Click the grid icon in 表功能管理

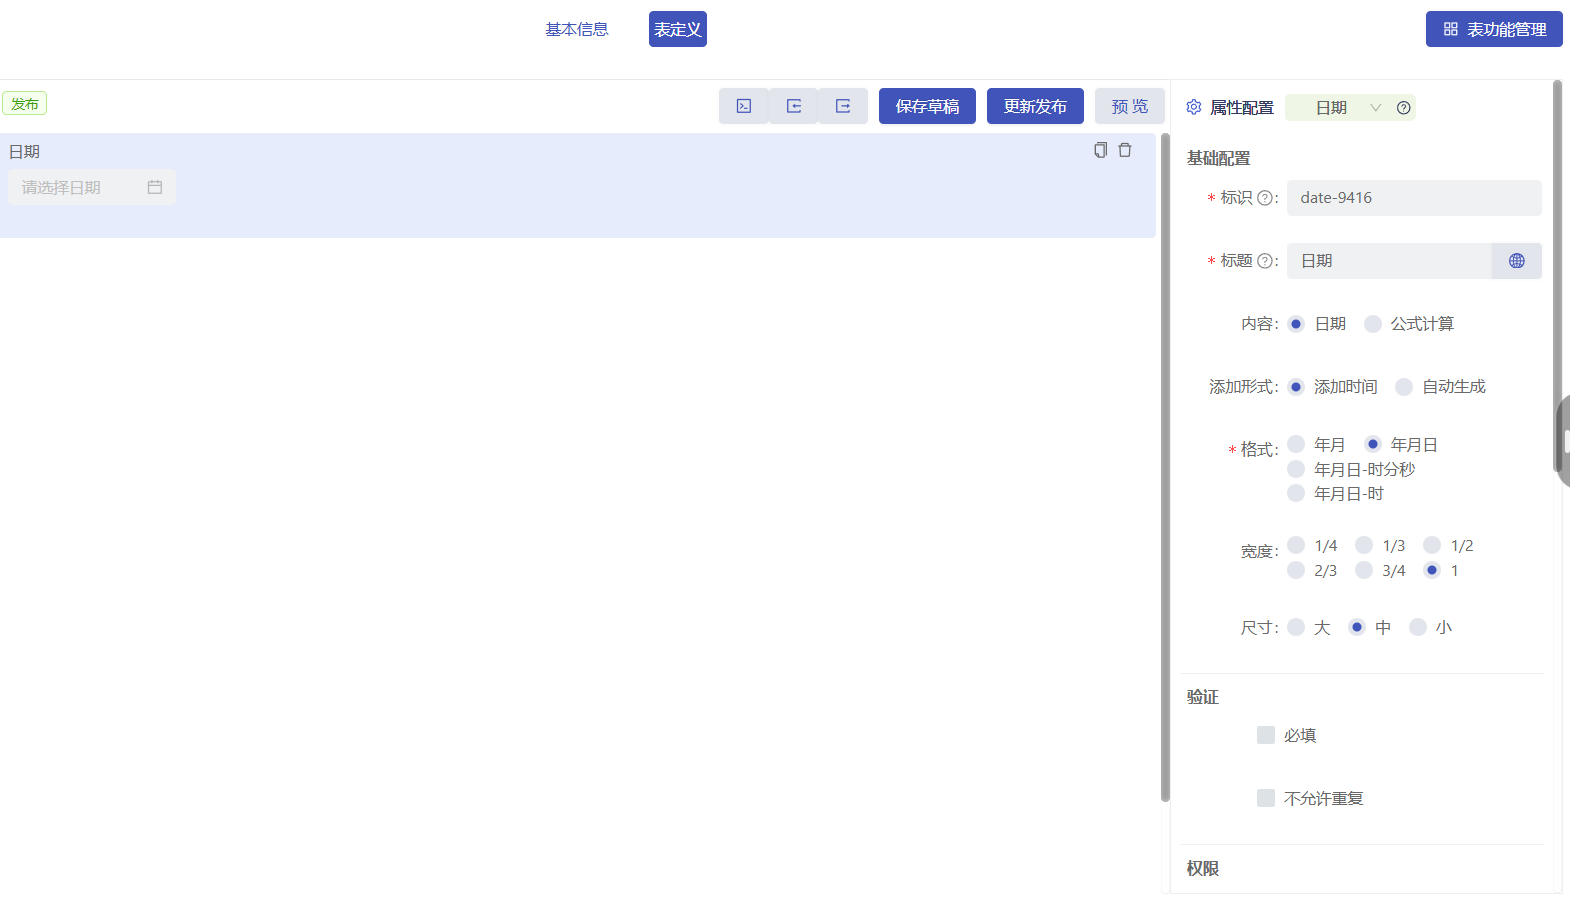(x=1451, y=29)
